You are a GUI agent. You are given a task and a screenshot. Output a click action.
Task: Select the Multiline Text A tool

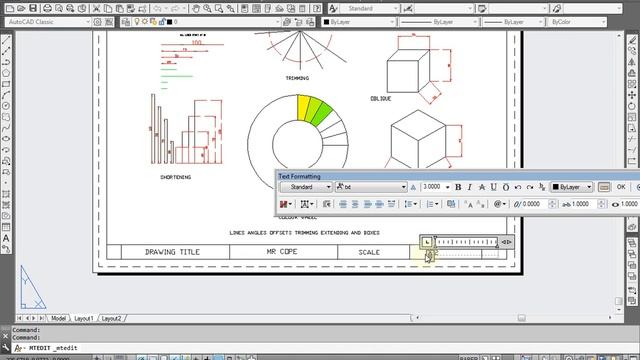[6, 238]
